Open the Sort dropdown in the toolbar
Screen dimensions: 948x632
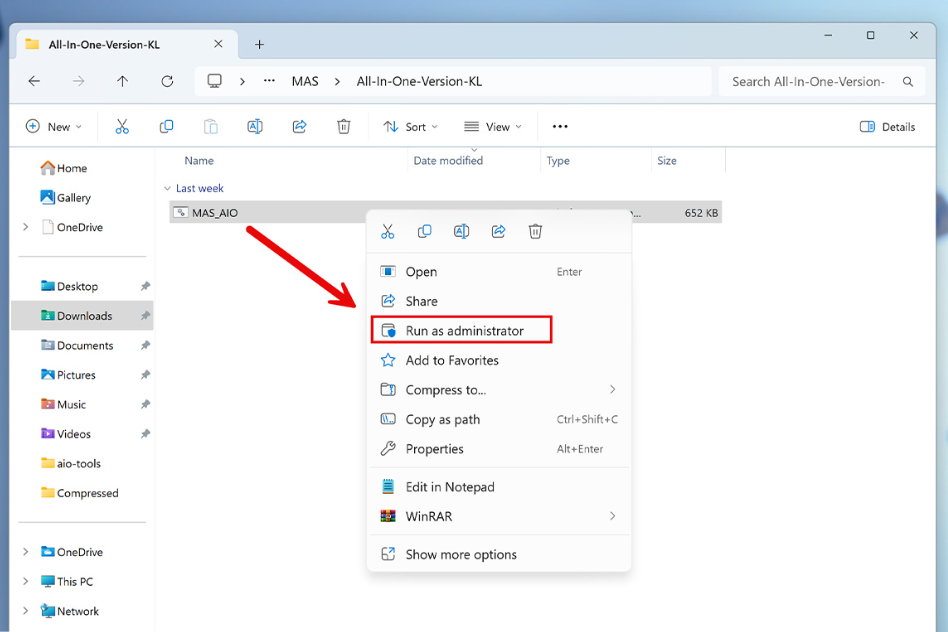coord(412,127)
